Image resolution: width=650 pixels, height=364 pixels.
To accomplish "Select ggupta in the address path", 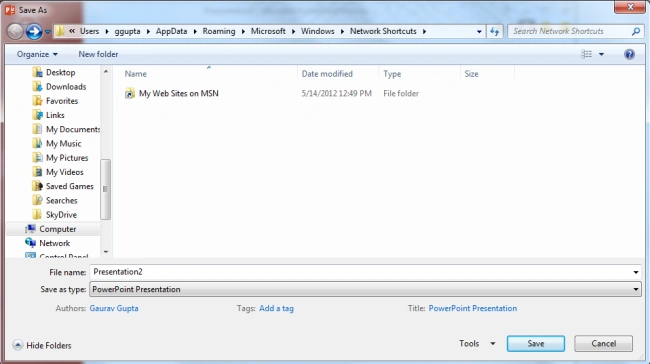I will coord(127,32).
